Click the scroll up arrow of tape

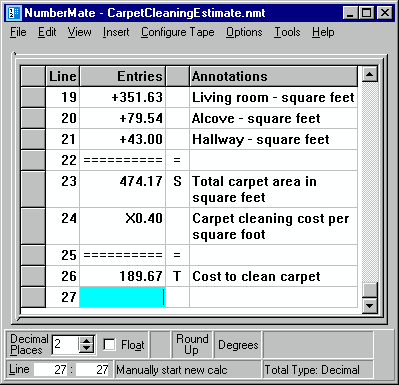pyautogui.click(x=369, y=74)
